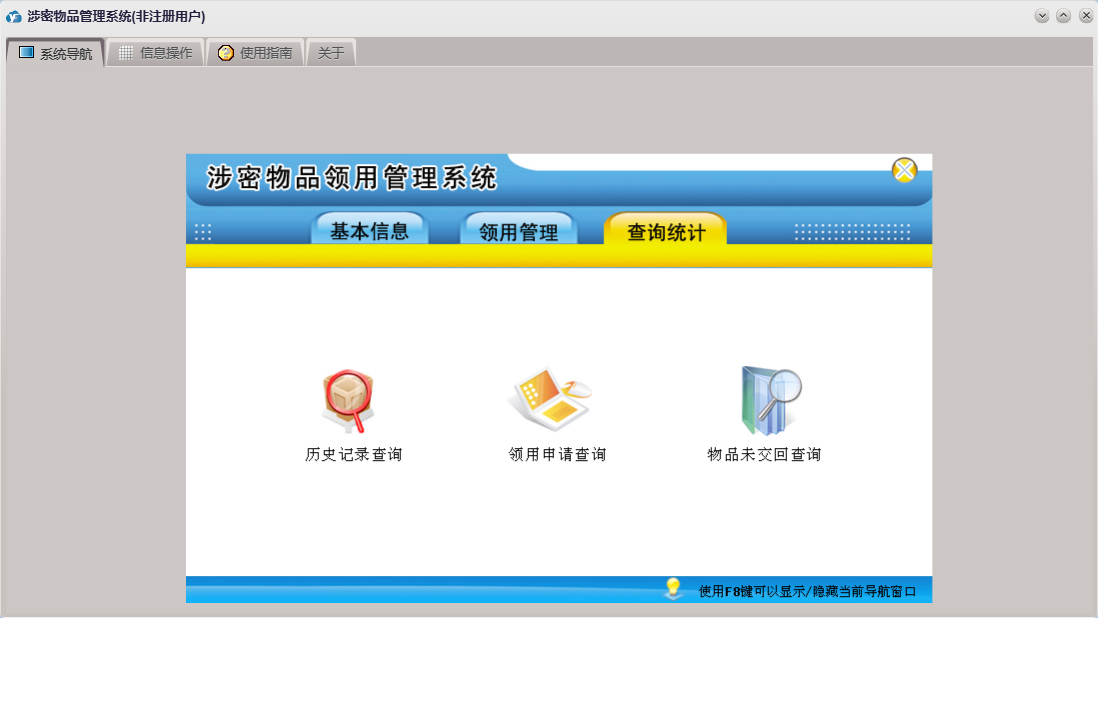This screenshot has height=723, width=1098.
Task: Click the monitor icon on 系统导航 tab
Action: coord(27,53)
